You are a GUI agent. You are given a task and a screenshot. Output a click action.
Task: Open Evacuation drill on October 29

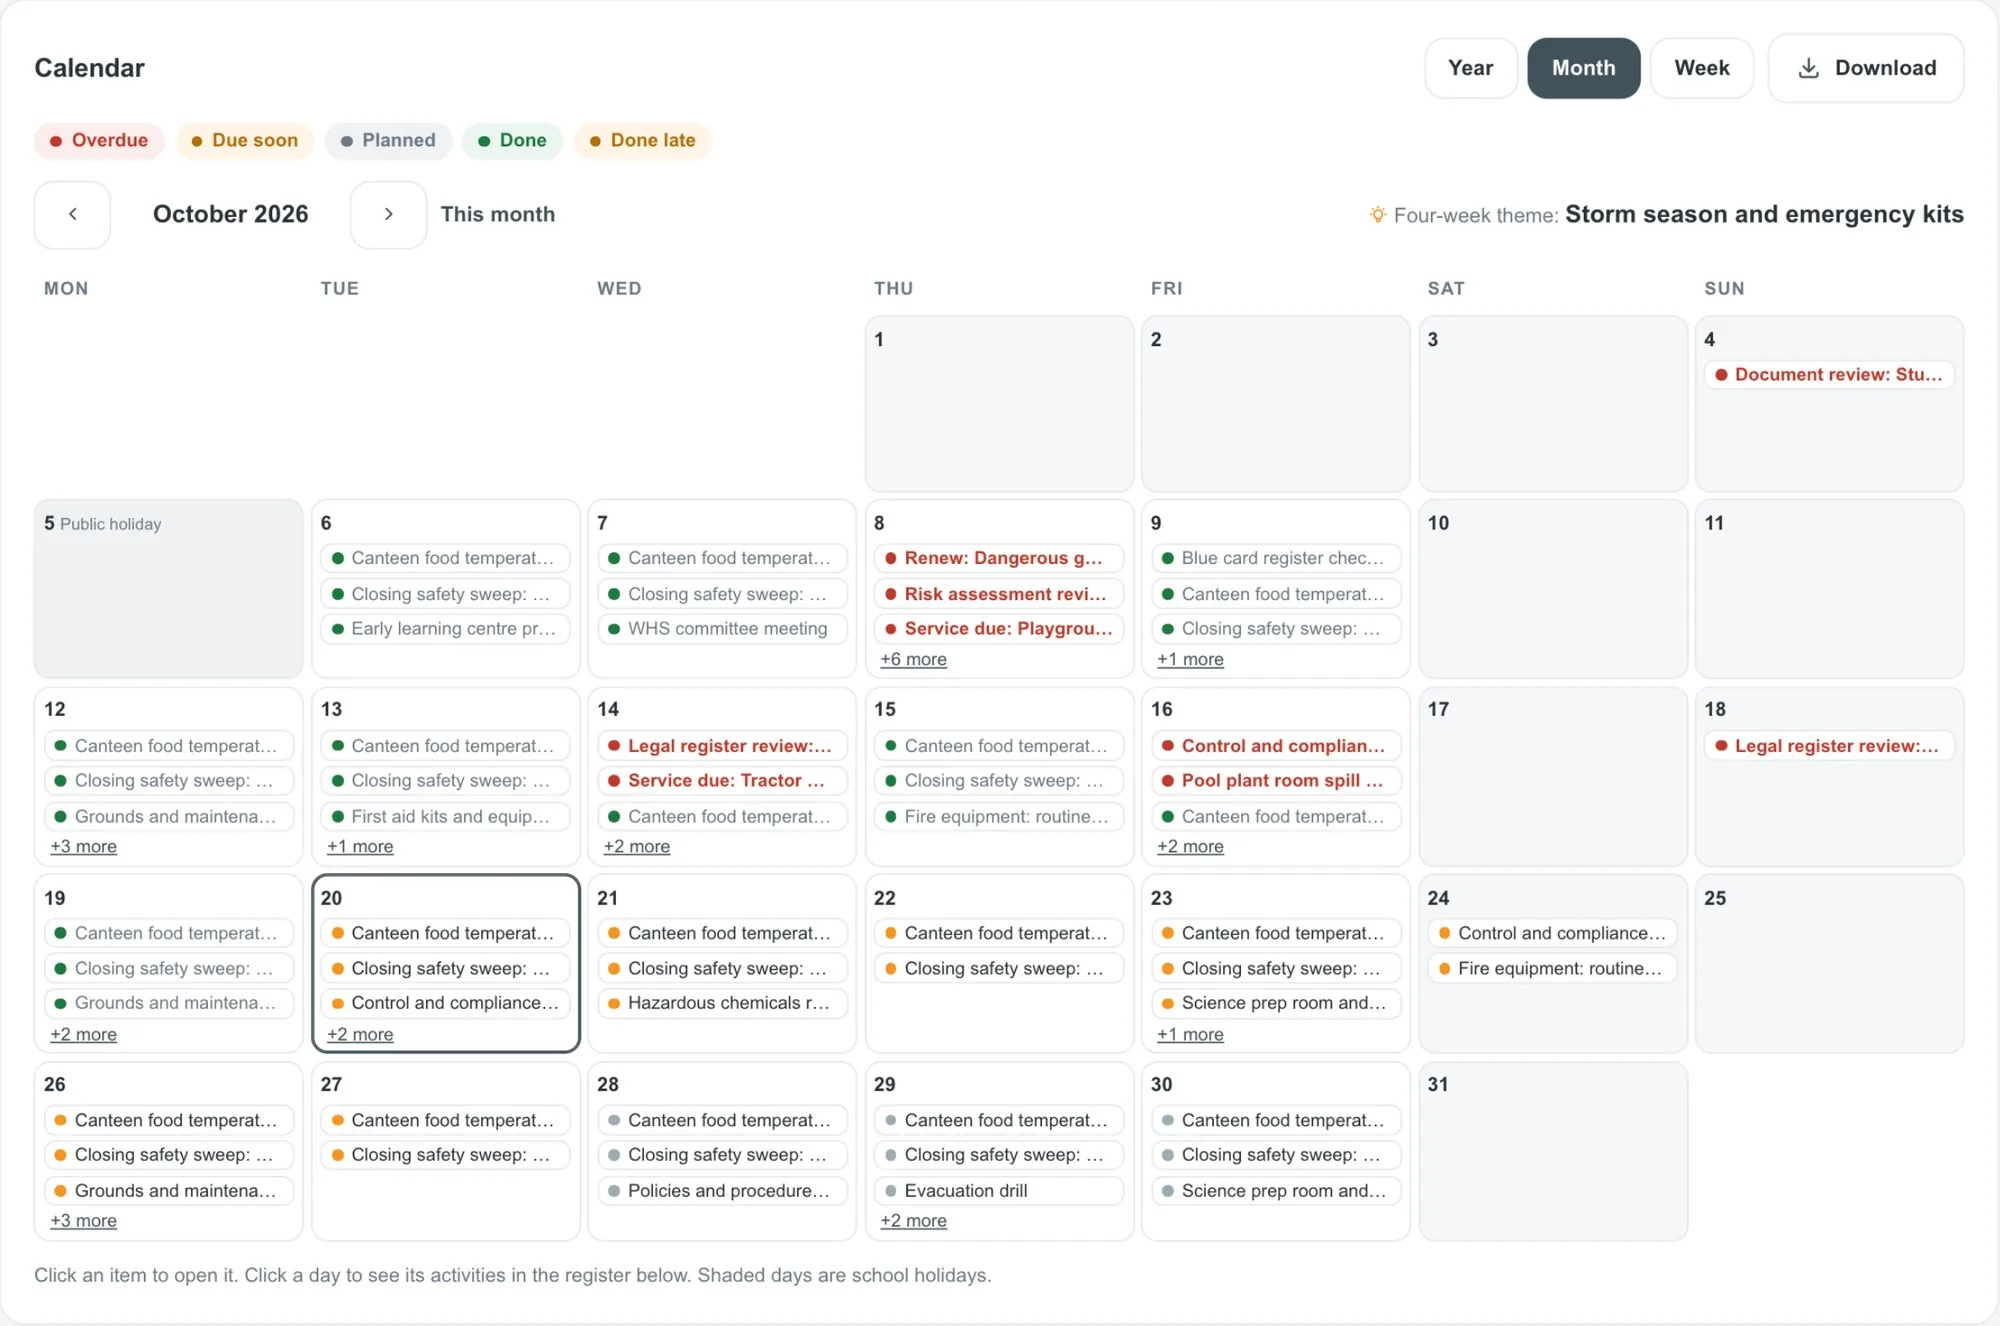point(999,1190)
